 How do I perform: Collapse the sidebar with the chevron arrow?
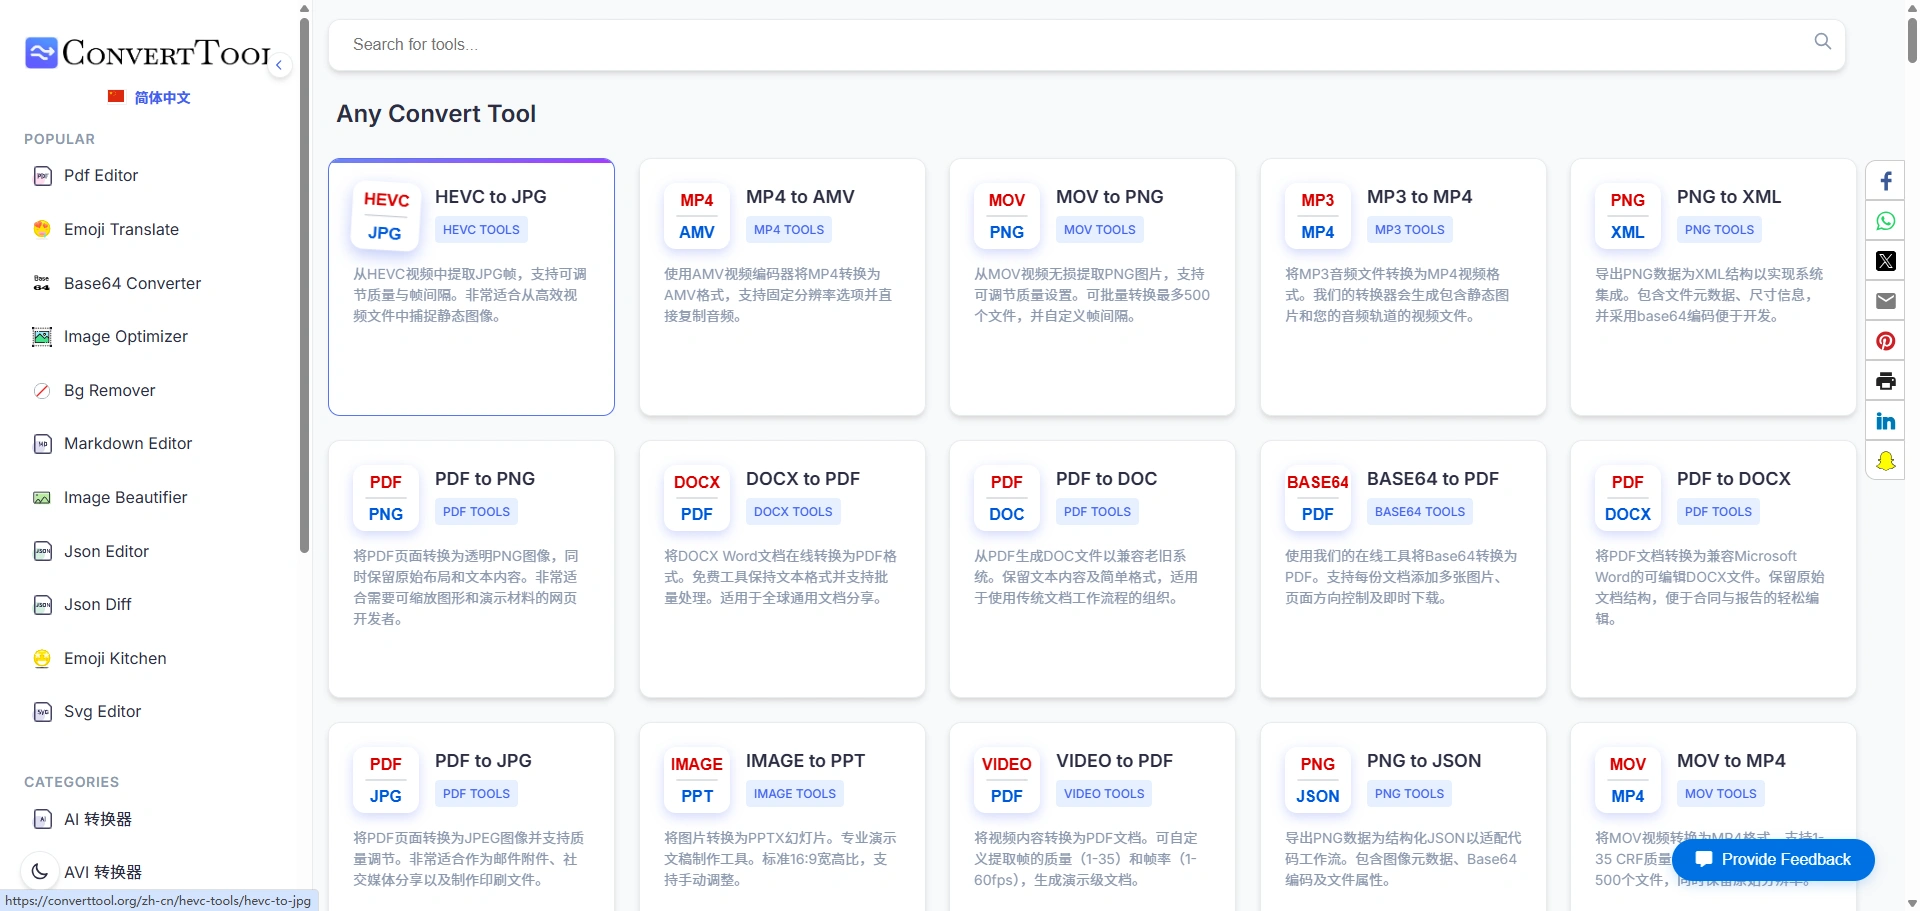click(279, 65)
